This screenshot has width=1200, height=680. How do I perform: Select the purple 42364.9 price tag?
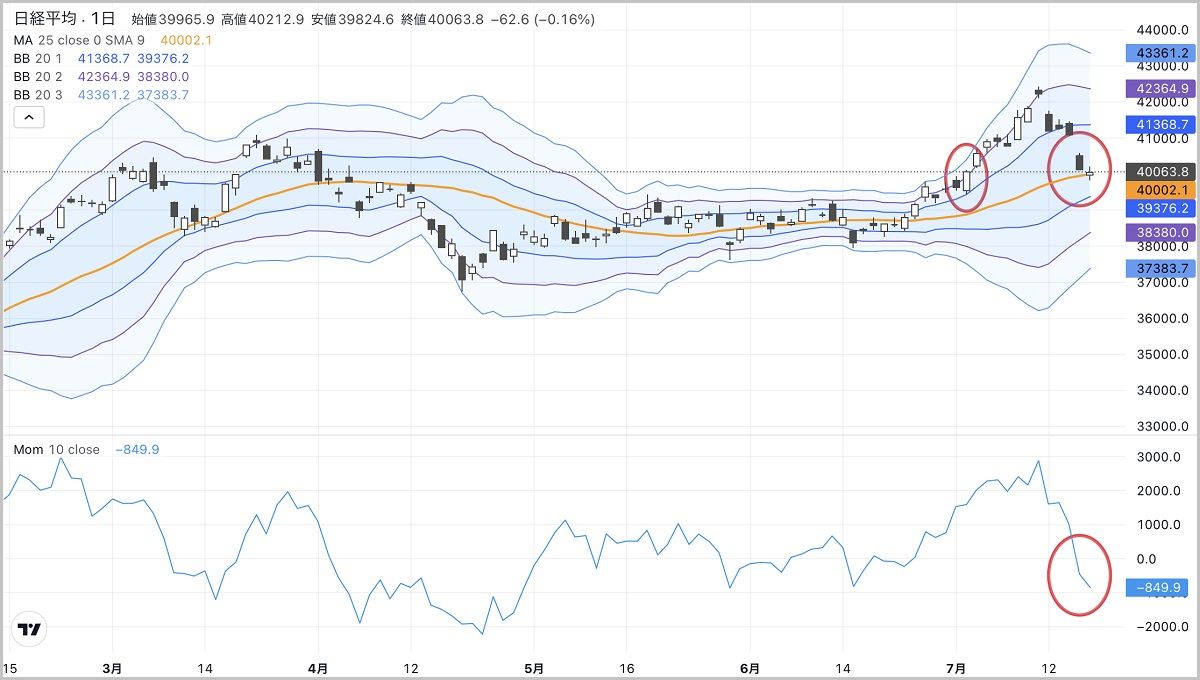click(x=1162, y=89)
